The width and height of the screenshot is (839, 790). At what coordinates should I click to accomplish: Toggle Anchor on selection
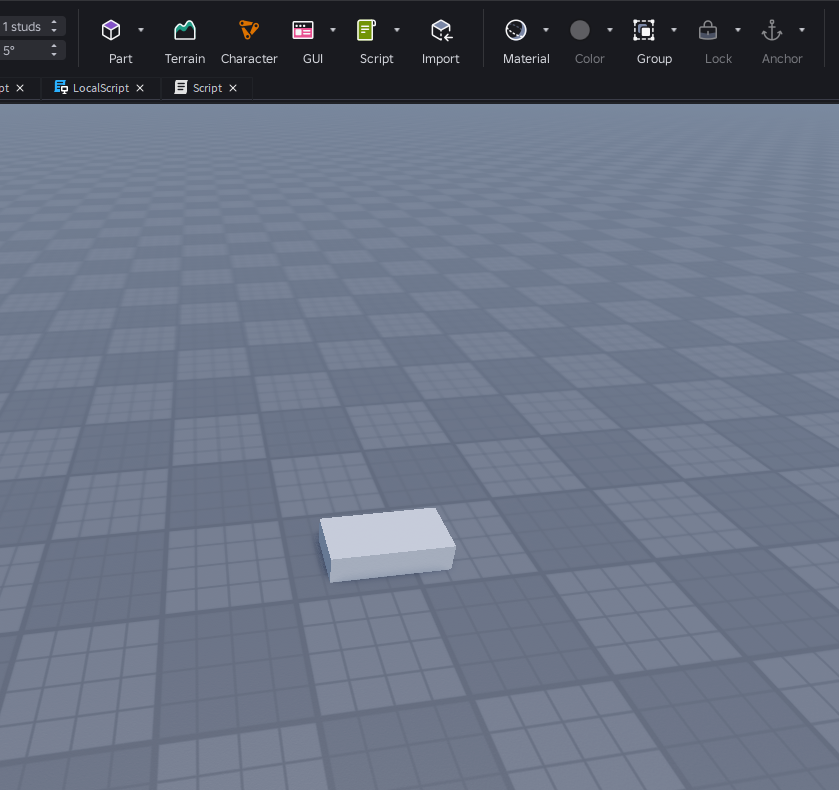772,31
